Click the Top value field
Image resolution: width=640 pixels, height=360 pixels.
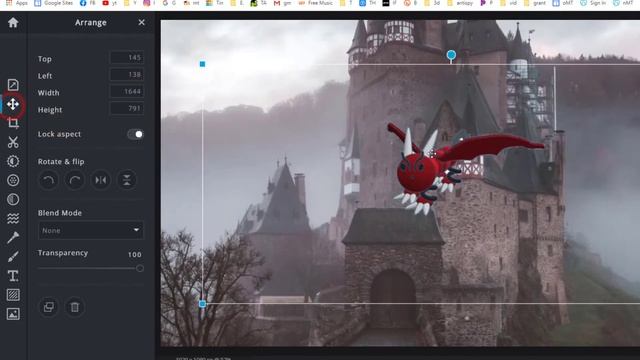coord(127,58)
